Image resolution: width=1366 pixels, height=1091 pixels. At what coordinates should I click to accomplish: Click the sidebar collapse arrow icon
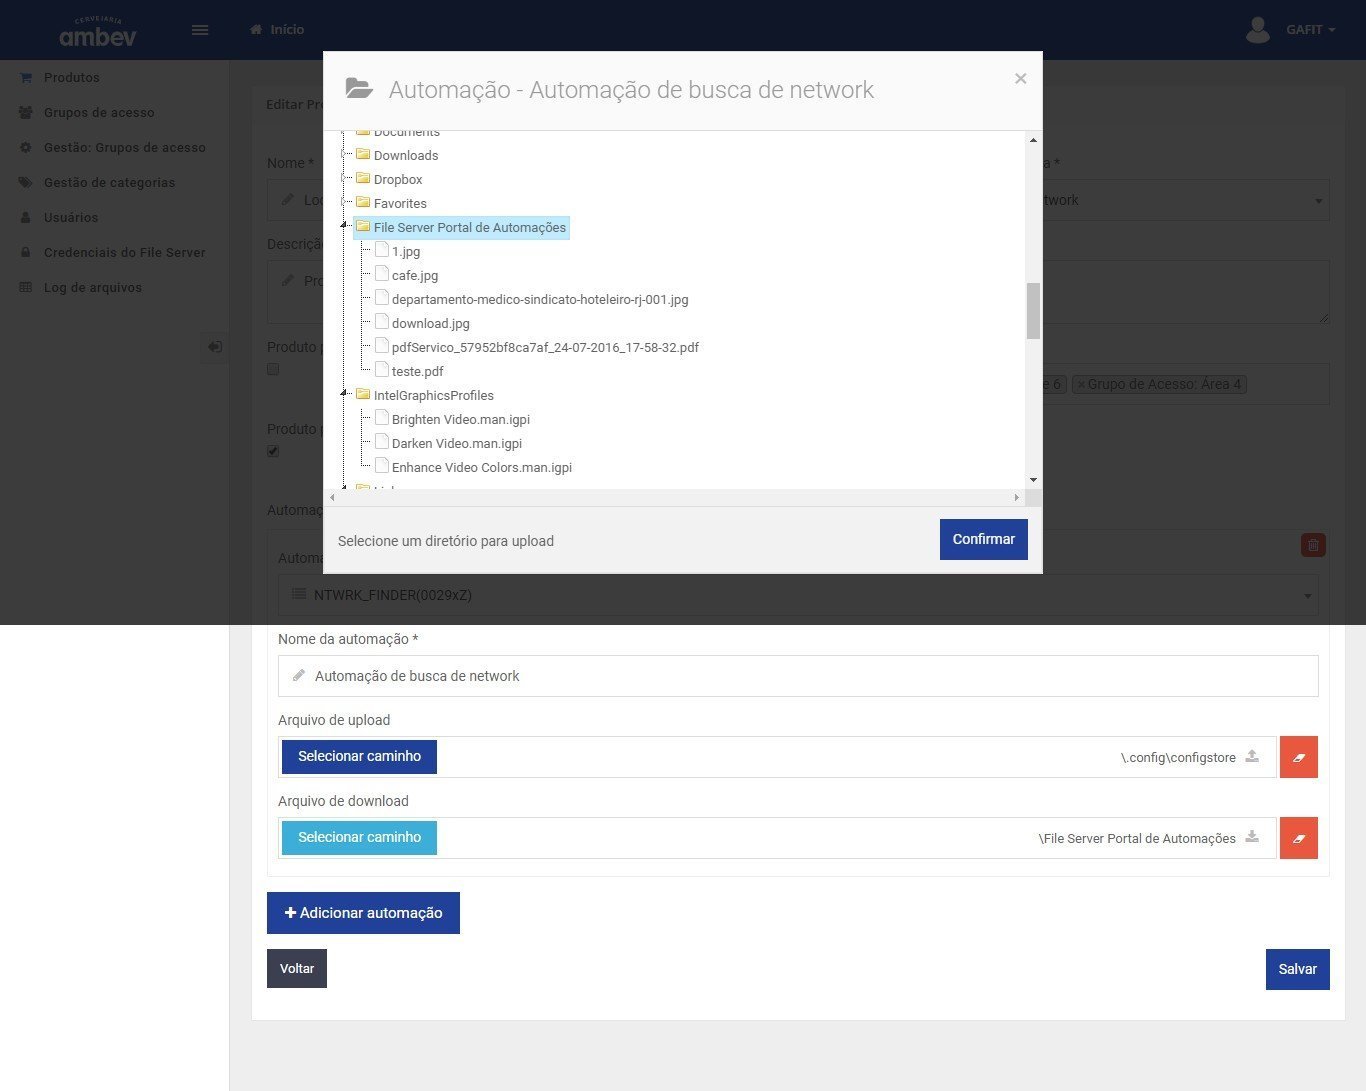[214, 347]
